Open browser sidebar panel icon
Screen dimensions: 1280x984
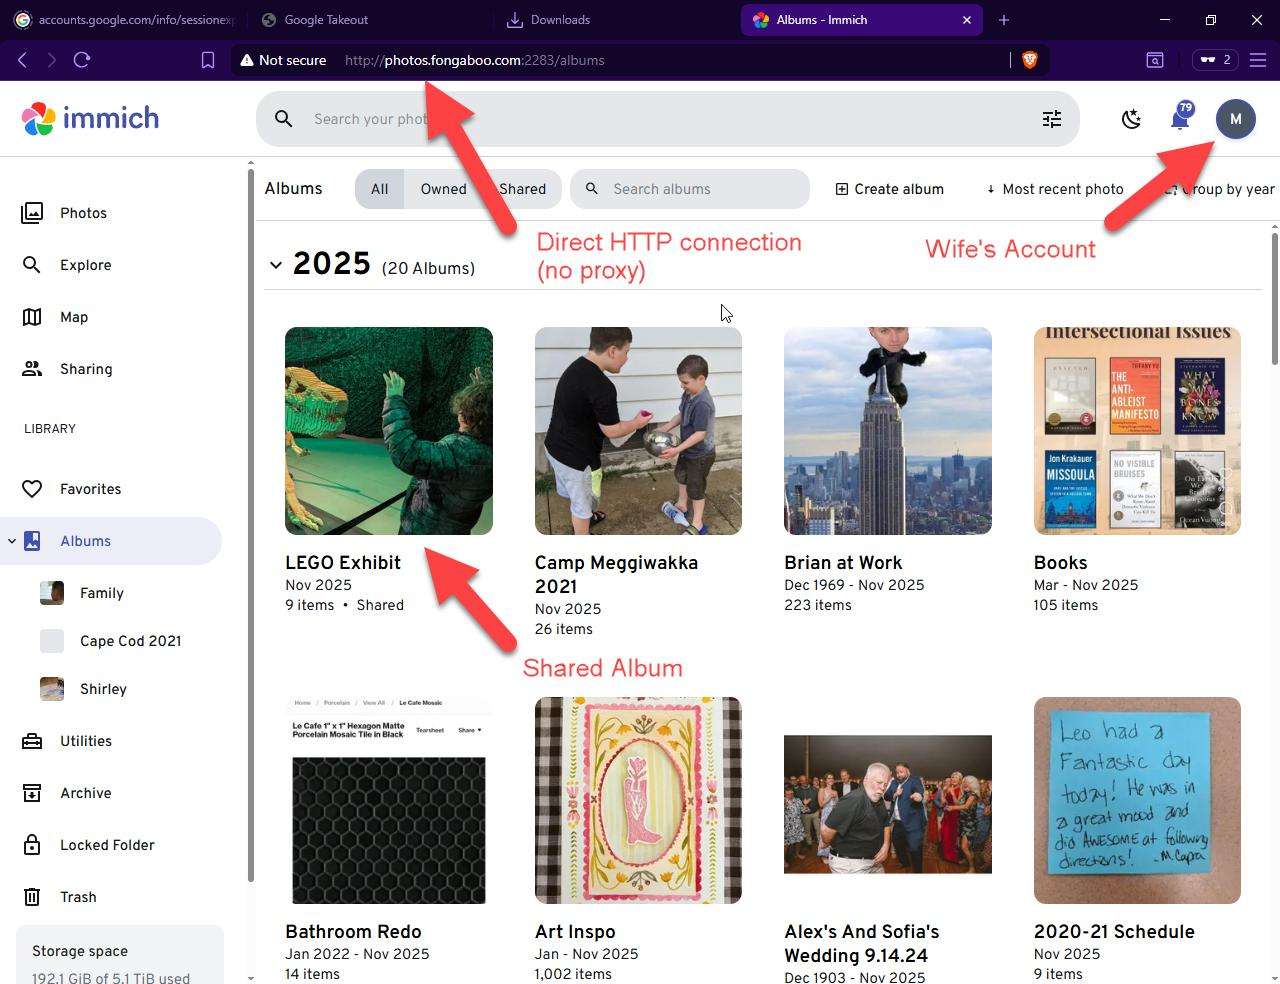pyautogui.click(x=1155, y=60)
